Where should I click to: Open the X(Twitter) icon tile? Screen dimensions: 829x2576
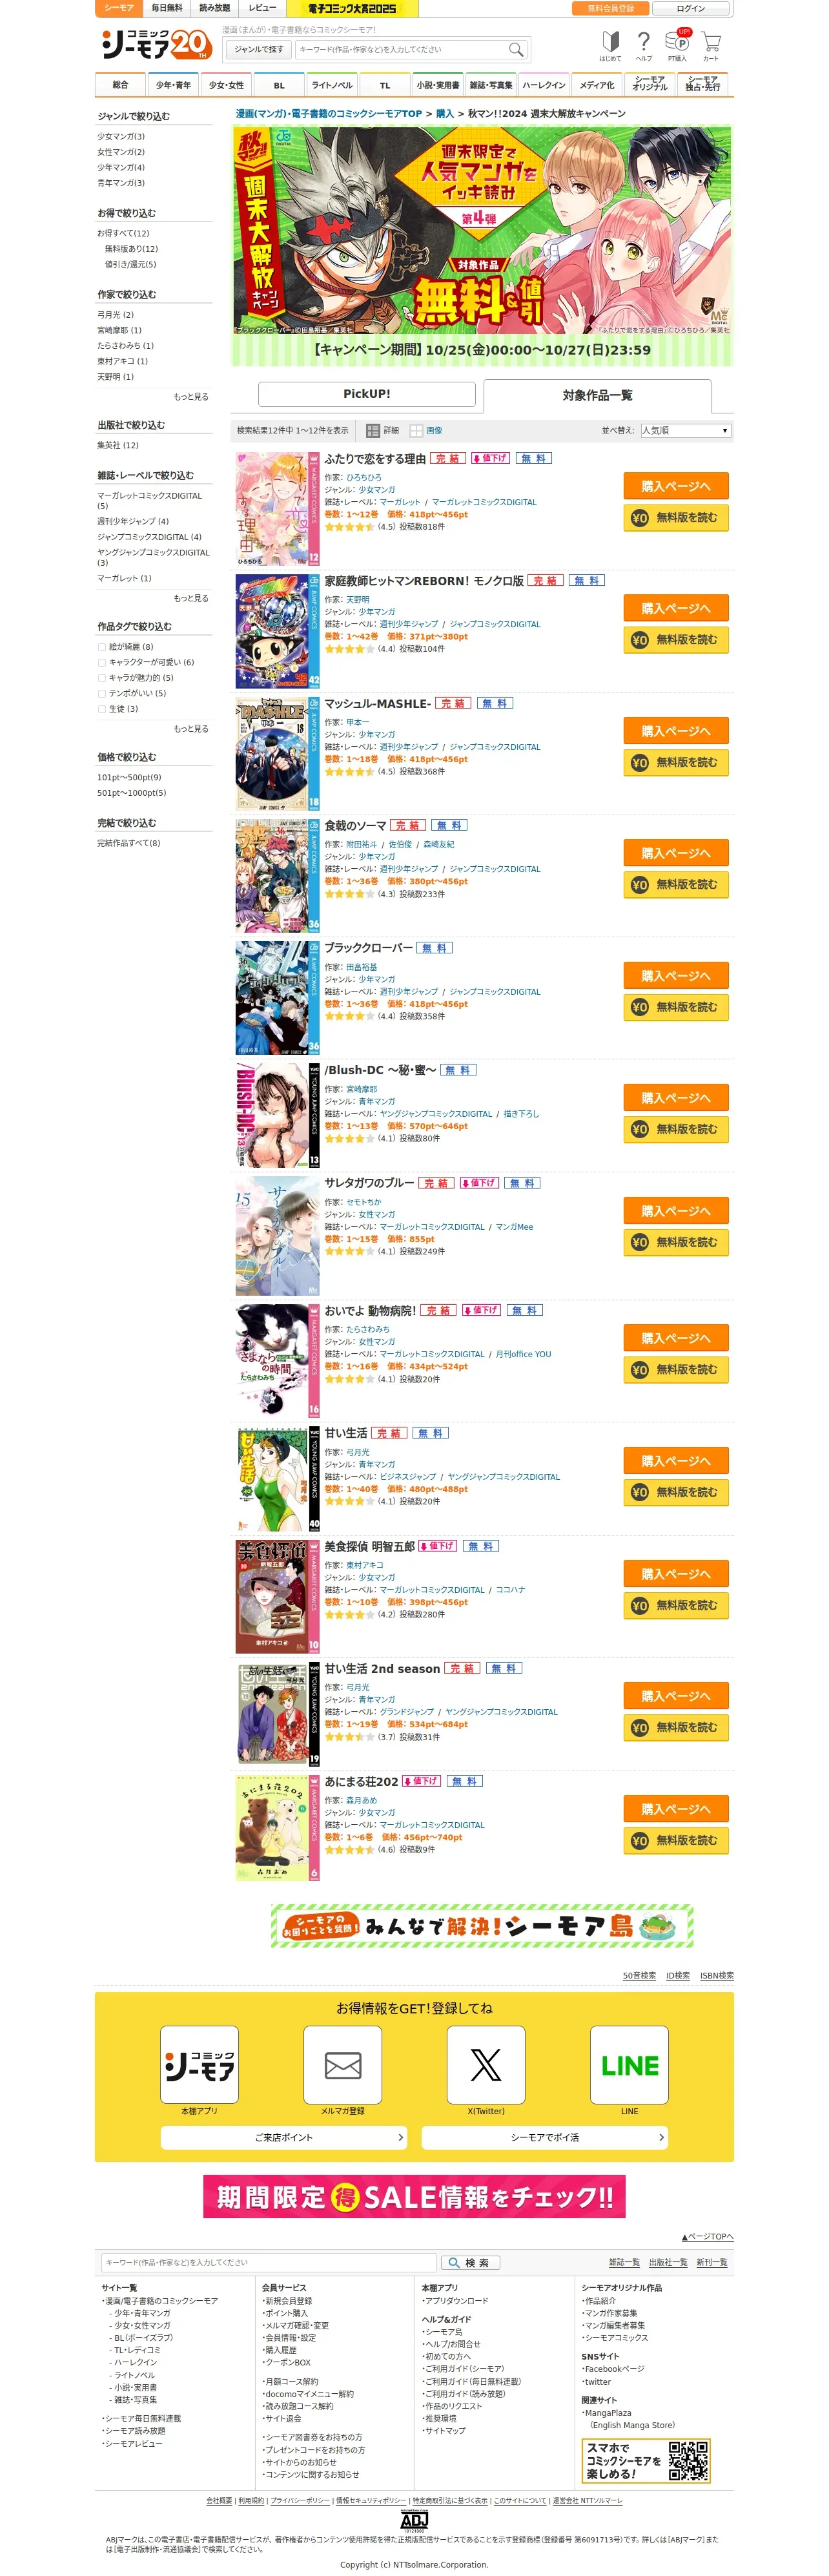coord(486,2065)
